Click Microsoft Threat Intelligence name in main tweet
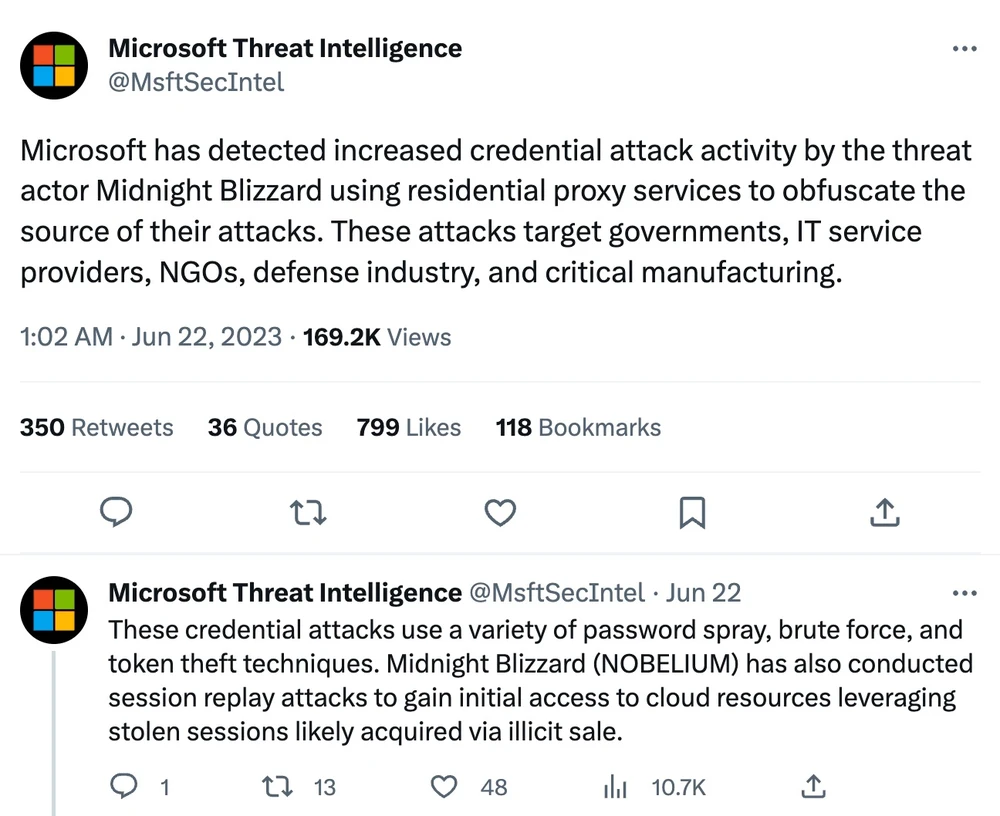1000x816 pixels. click(285, 48)
